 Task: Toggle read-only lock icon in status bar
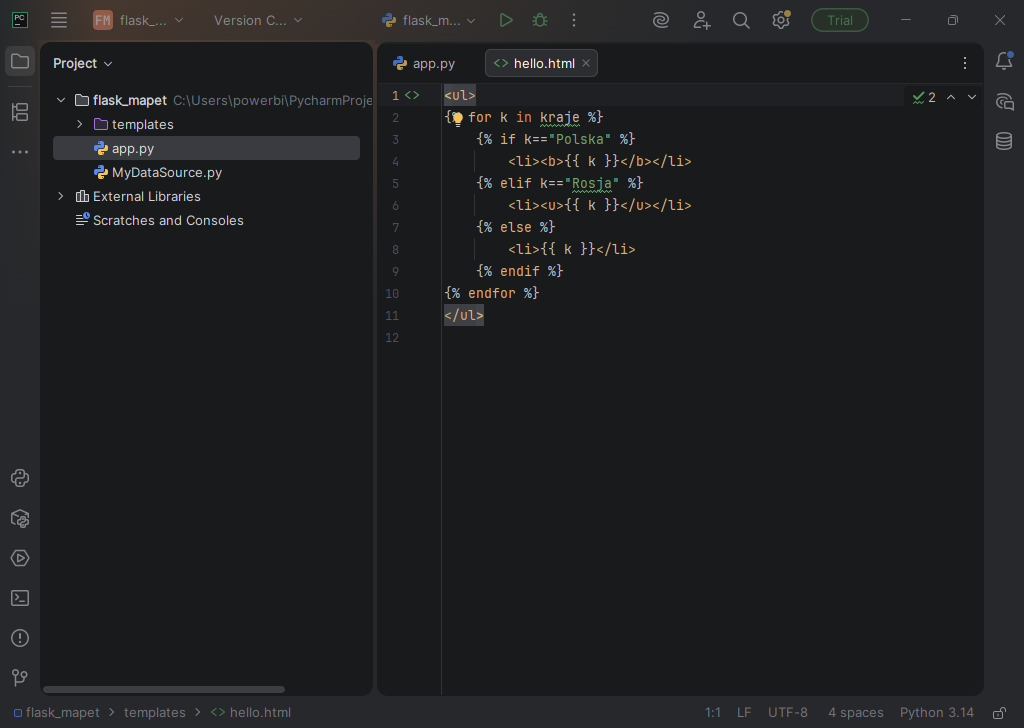(999, 712)
